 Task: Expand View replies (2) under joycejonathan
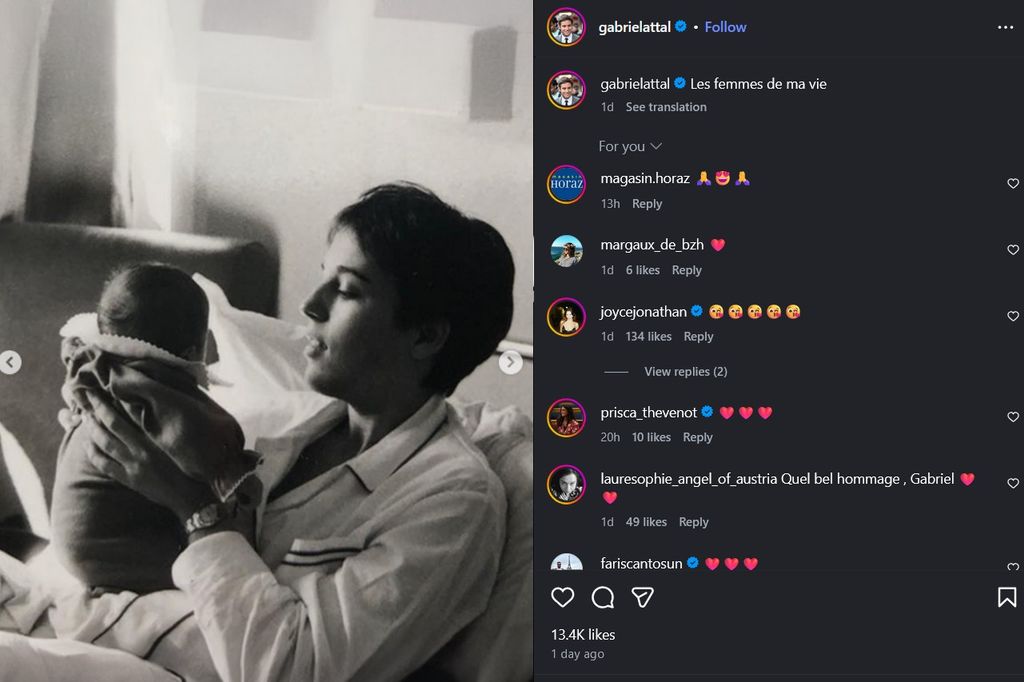(x=685, y=371)
